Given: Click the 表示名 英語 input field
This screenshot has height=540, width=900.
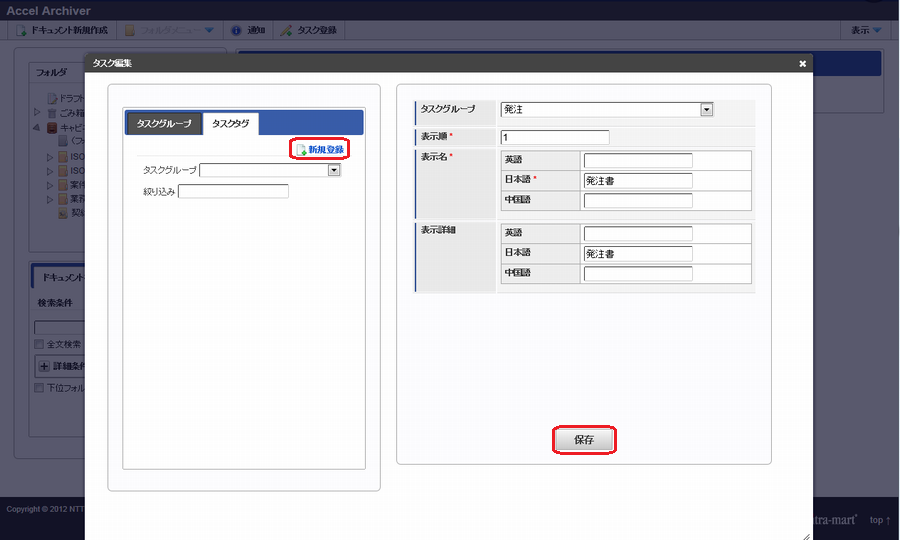Looking at the screenshot, I should [638, 160].
